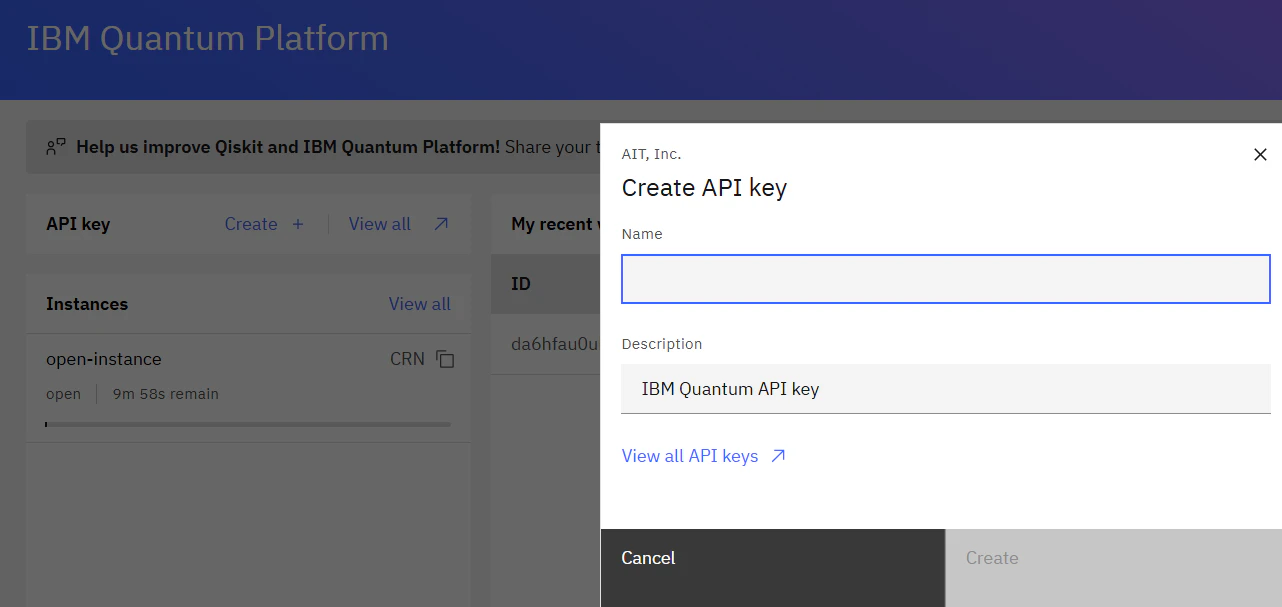This screenshot has width=1282, height=607.
Task: Click the arrow icon beside API key View all
Action: point(441,224)
